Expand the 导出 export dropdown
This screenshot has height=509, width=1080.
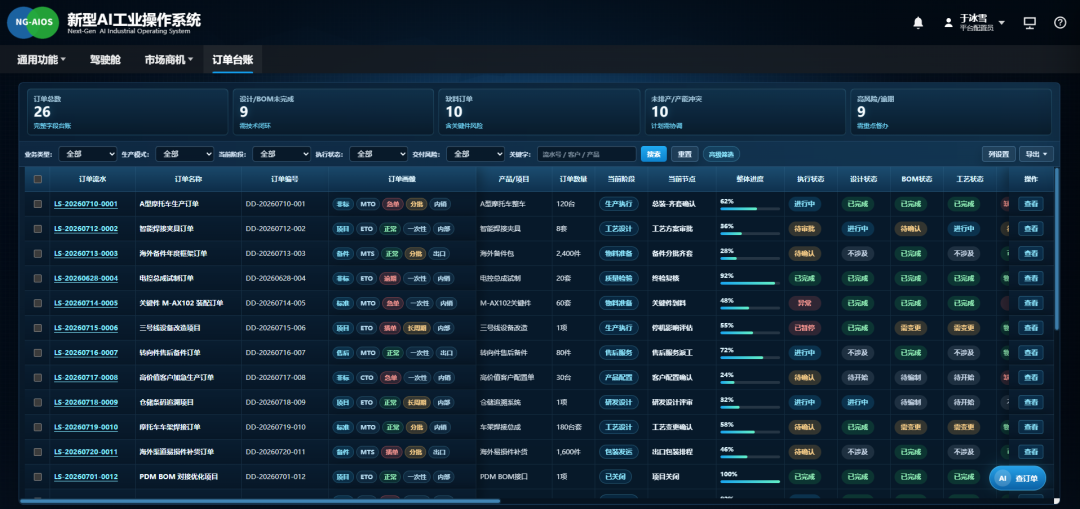(x=1037, y=154)
